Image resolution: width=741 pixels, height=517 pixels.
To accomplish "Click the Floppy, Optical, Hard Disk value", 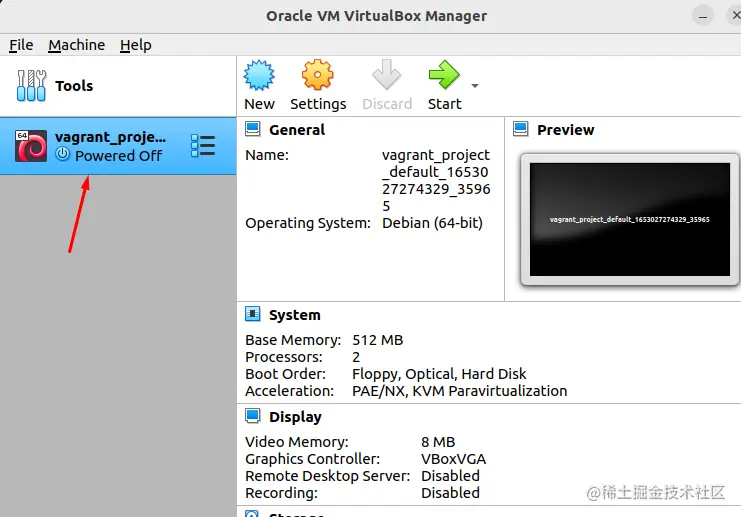I will click(x=439, y=374).
